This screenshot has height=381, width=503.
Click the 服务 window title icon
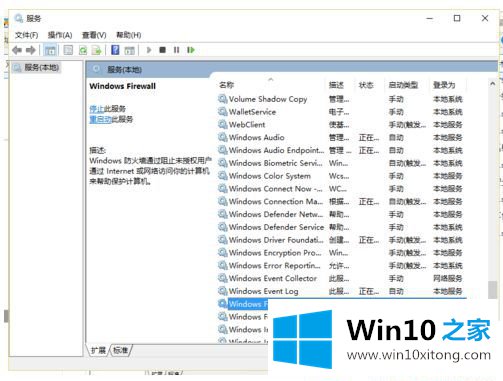(x=19, y=18)
